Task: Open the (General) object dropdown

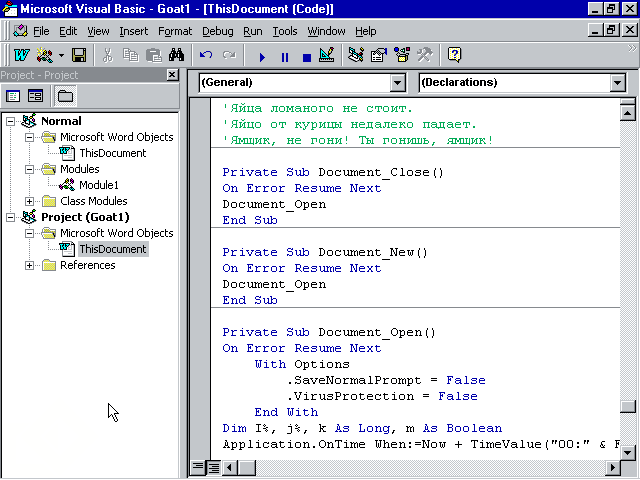Action: (397, 83)
